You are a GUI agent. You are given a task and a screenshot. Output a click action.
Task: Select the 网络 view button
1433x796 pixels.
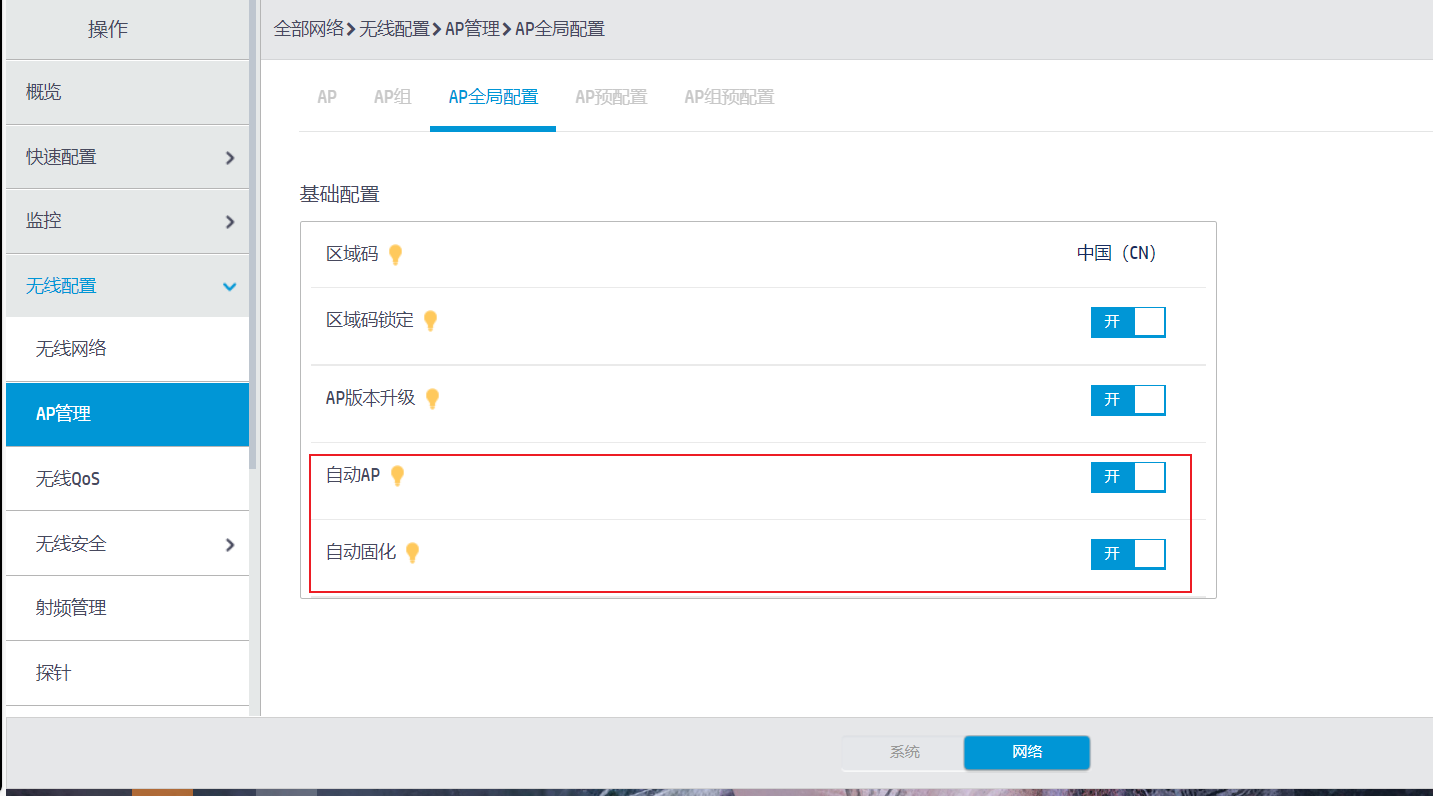pos(1027,752)
